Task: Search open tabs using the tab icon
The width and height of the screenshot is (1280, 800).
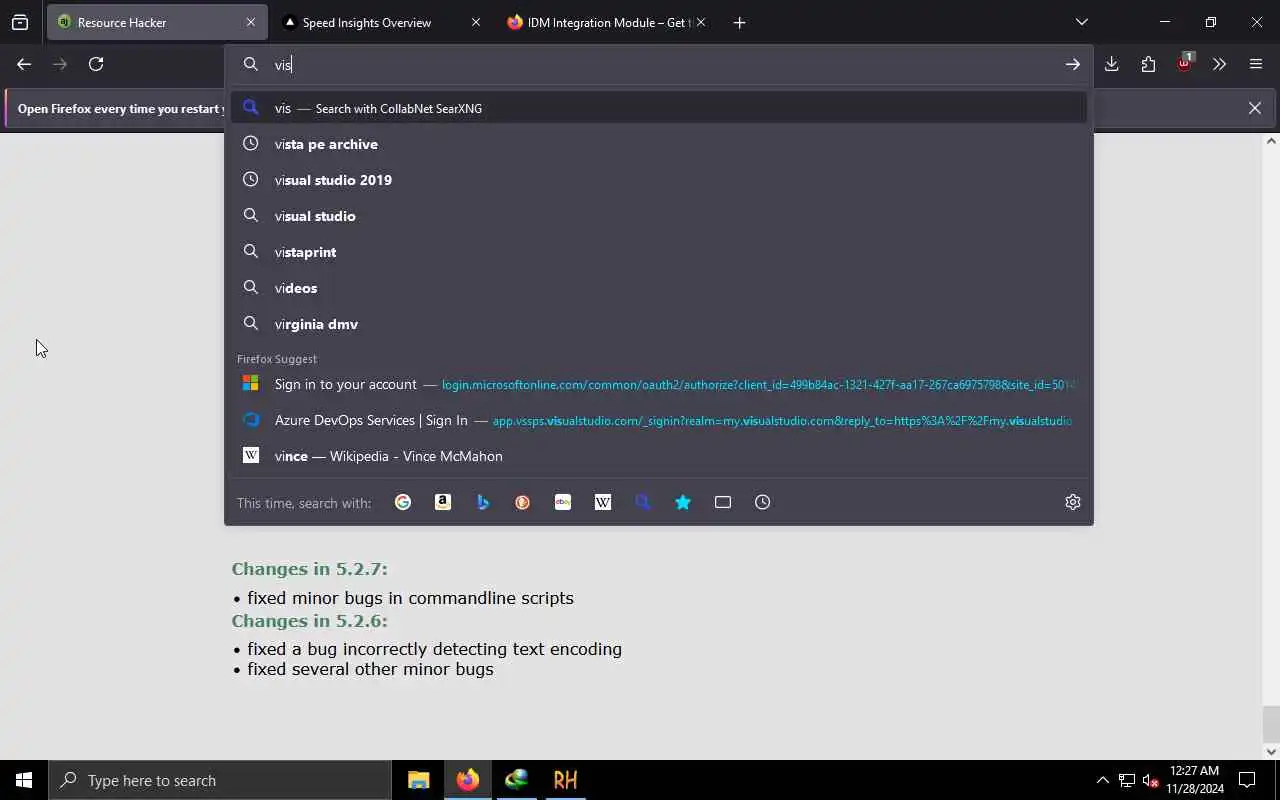Action: coord(723,502)
